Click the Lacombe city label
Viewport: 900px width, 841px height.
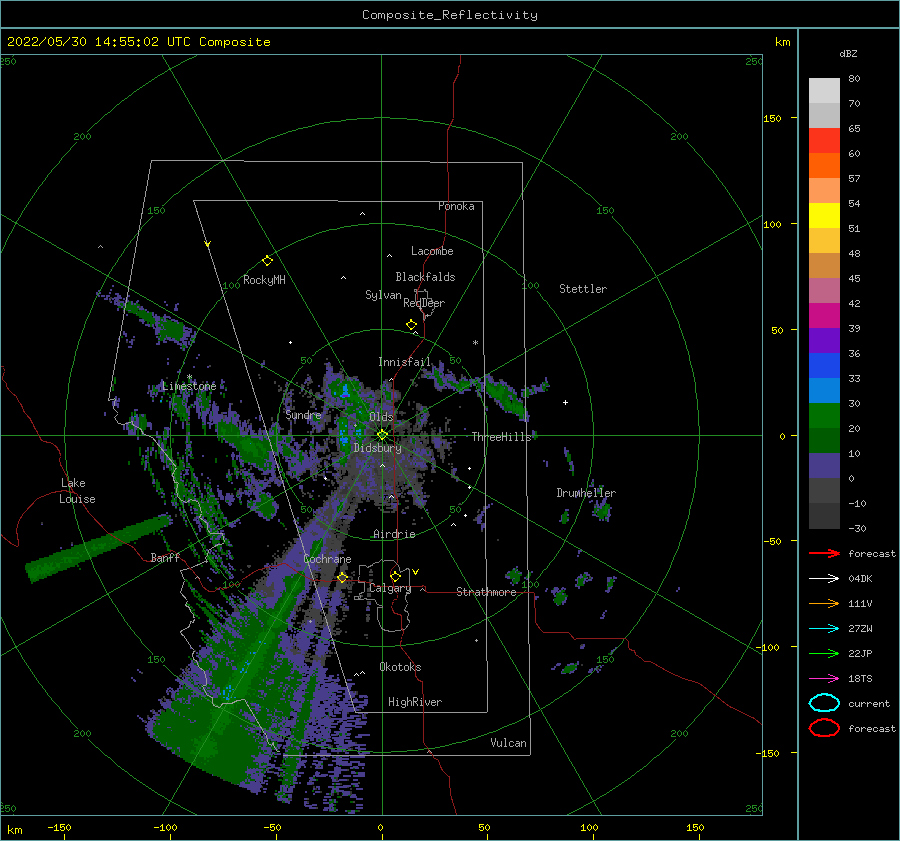432,251
